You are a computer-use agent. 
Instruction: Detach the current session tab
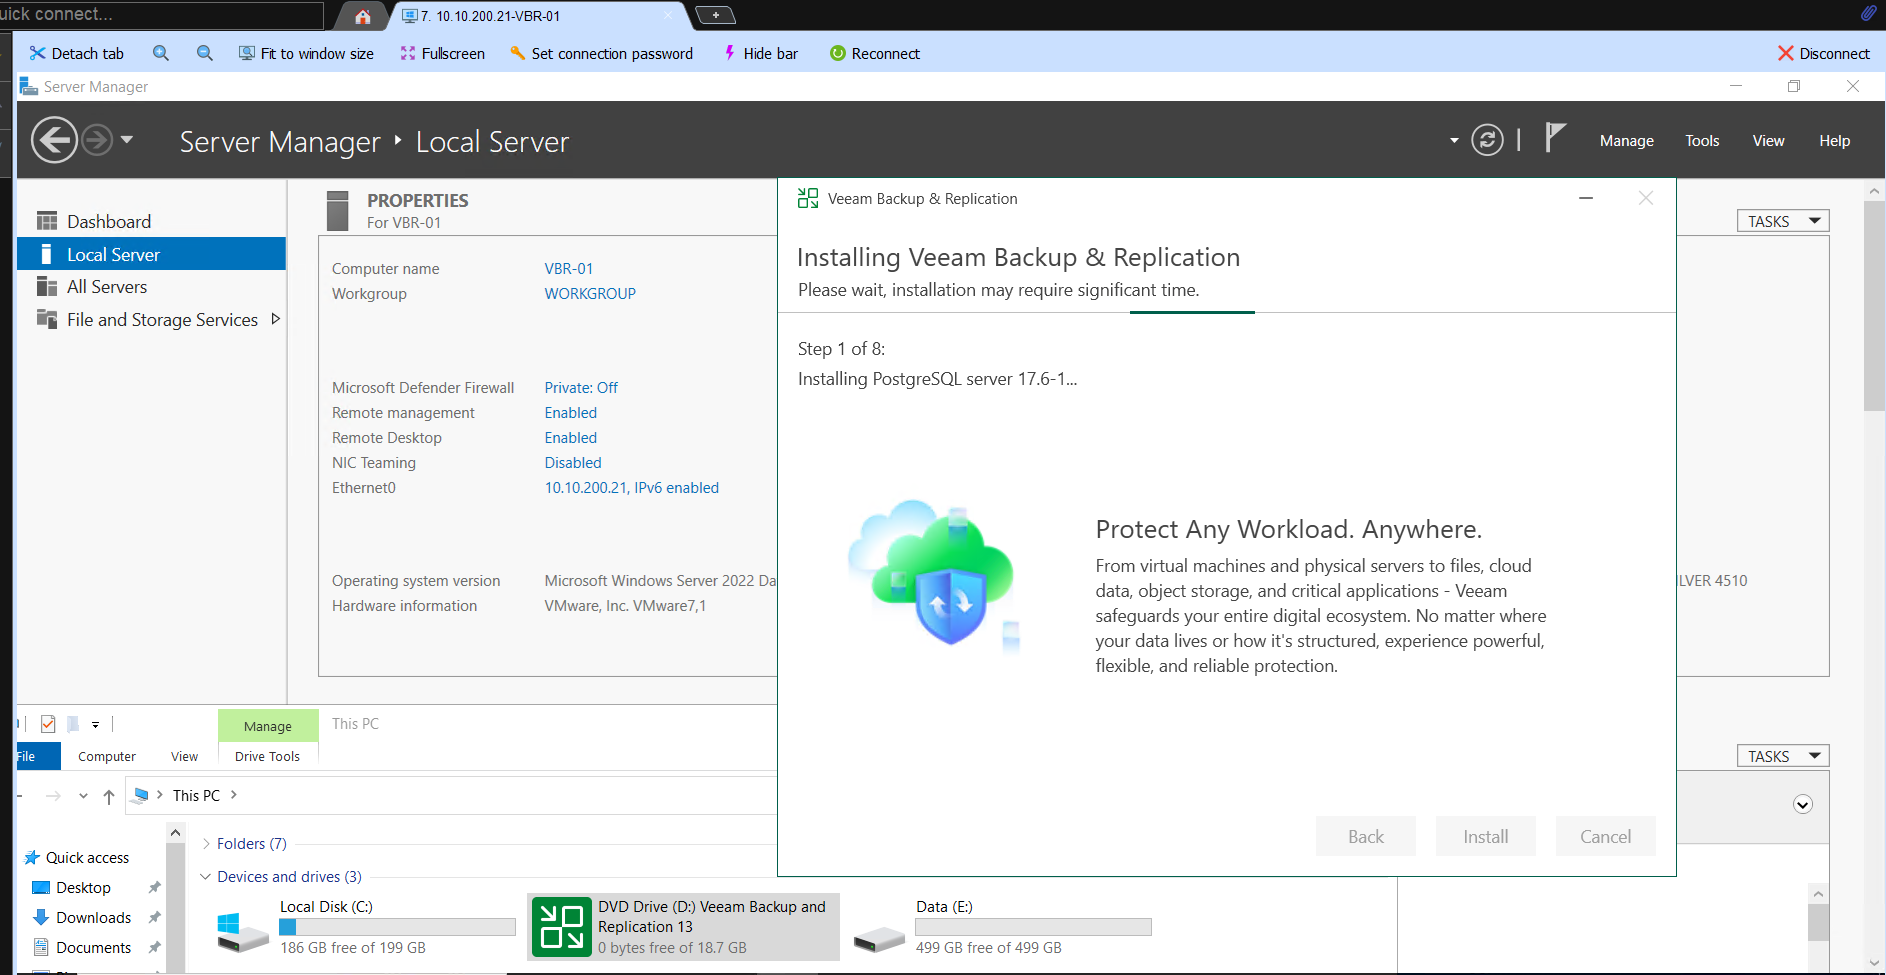77,53
